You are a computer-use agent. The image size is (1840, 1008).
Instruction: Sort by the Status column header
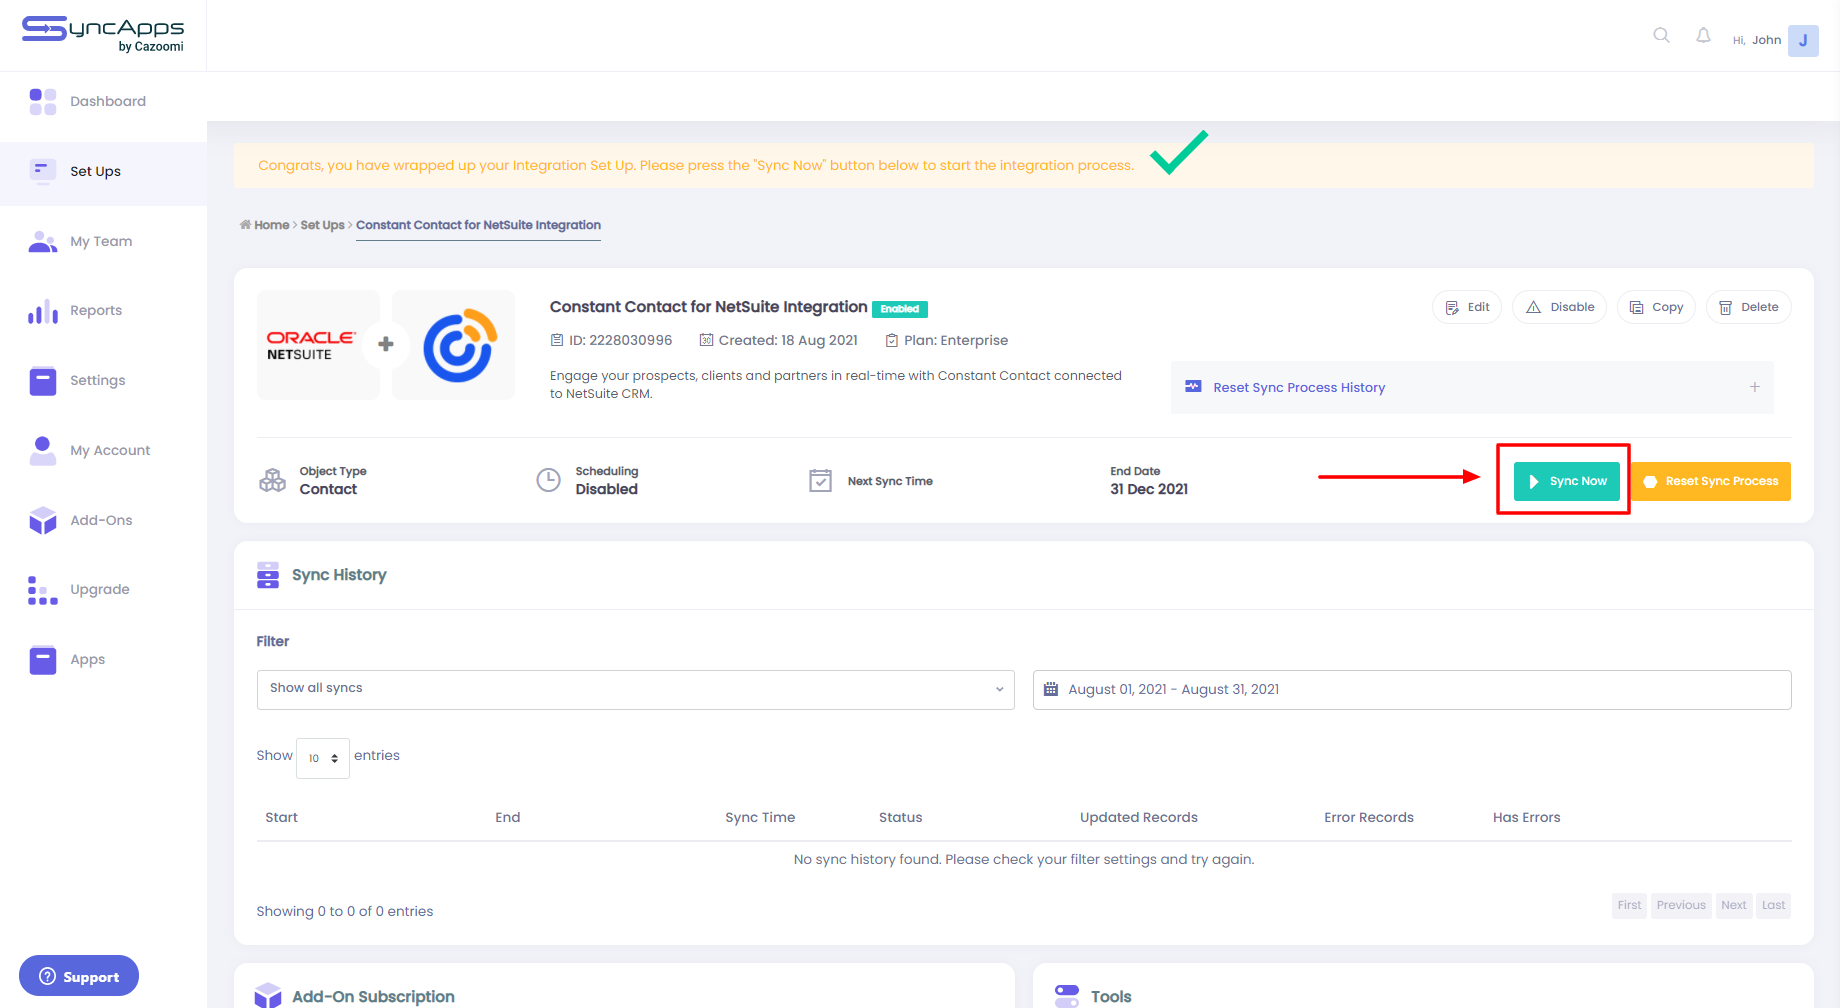pos(900,817)
